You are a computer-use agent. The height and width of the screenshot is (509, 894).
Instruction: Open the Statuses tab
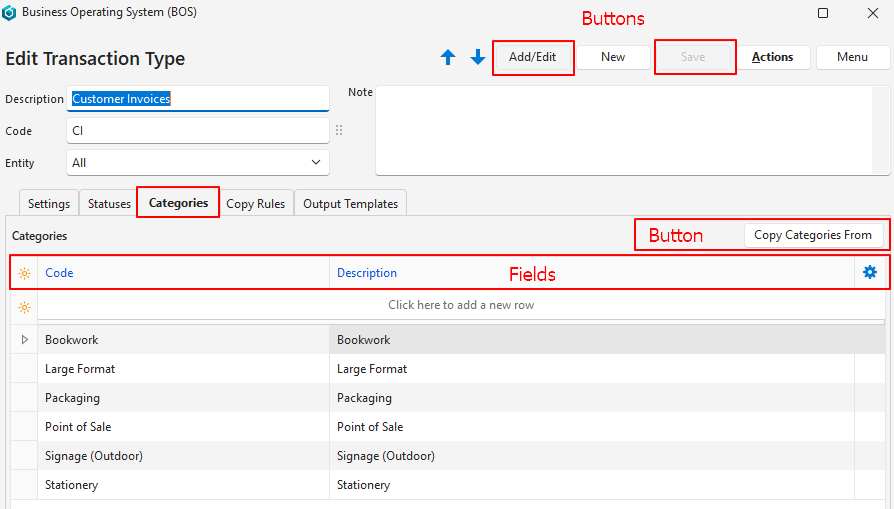point(109,204)
